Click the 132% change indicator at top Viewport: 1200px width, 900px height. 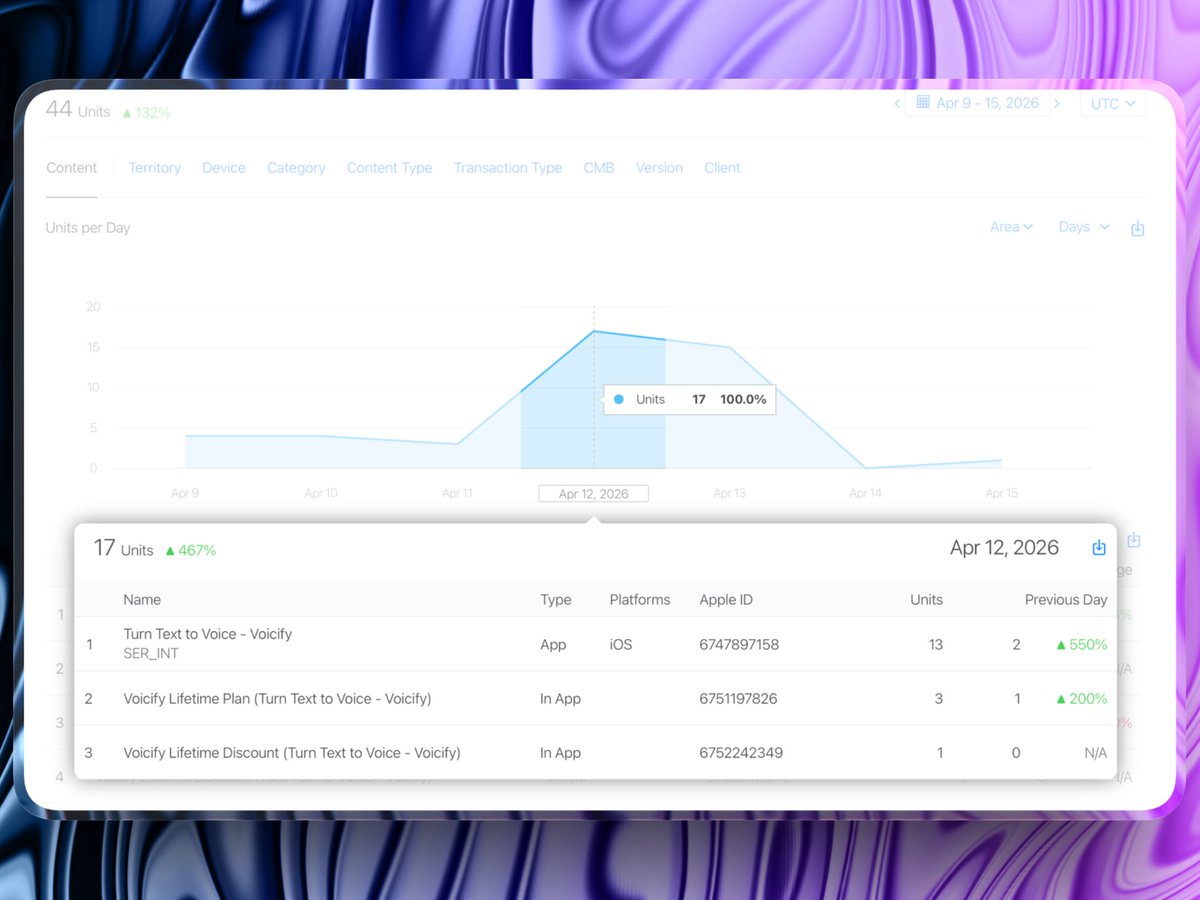coord(146,113)
